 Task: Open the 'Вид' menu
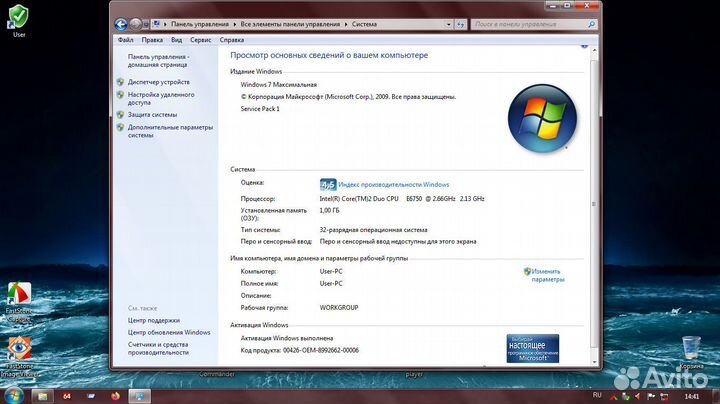pos(176,40)
